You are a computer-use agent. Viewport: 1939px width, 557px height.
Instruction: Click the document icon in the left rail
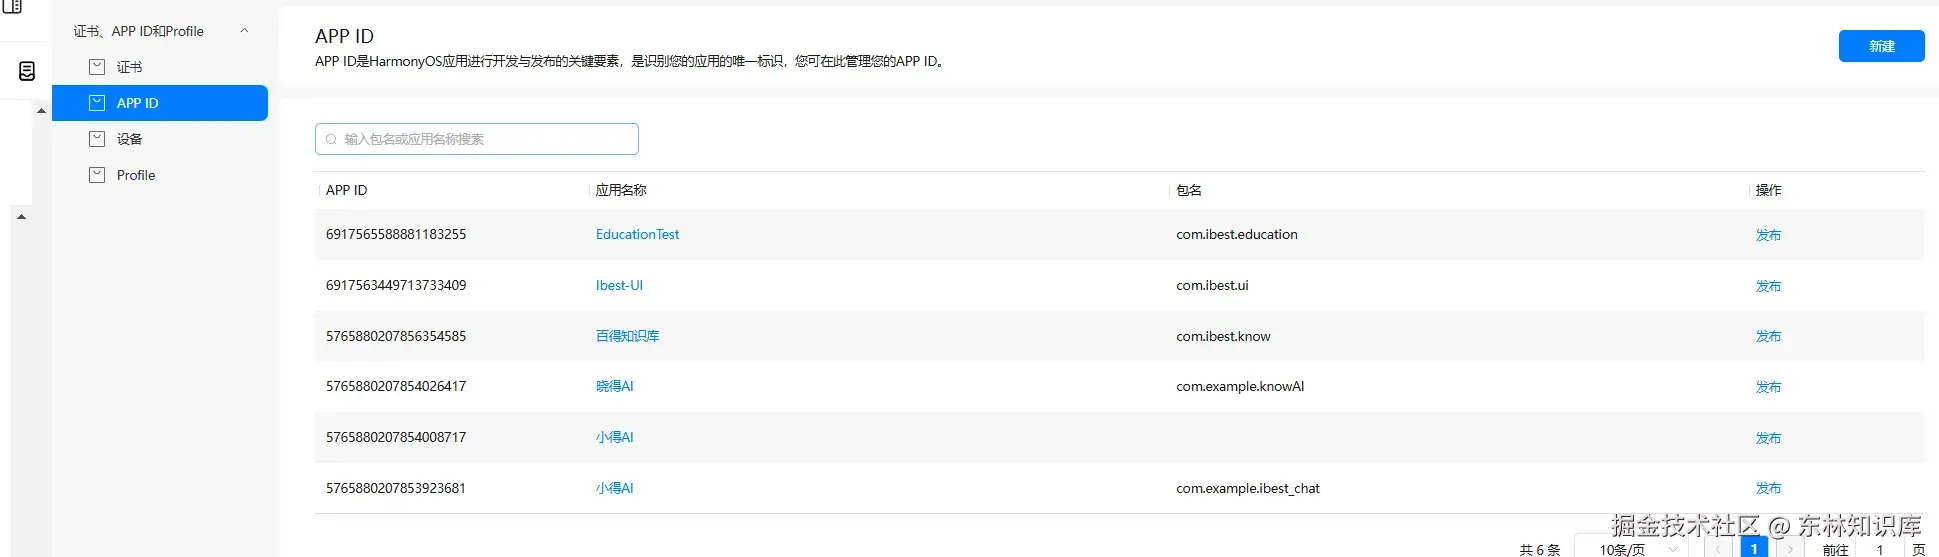(x=27, y=71)
